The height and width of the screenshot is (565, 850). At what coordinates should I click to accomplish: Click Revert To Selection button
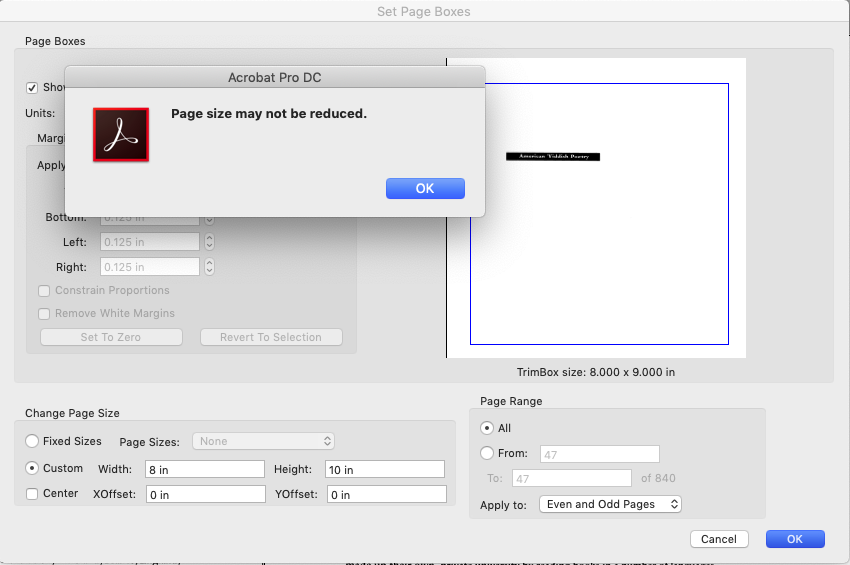(x=271, y=337)
